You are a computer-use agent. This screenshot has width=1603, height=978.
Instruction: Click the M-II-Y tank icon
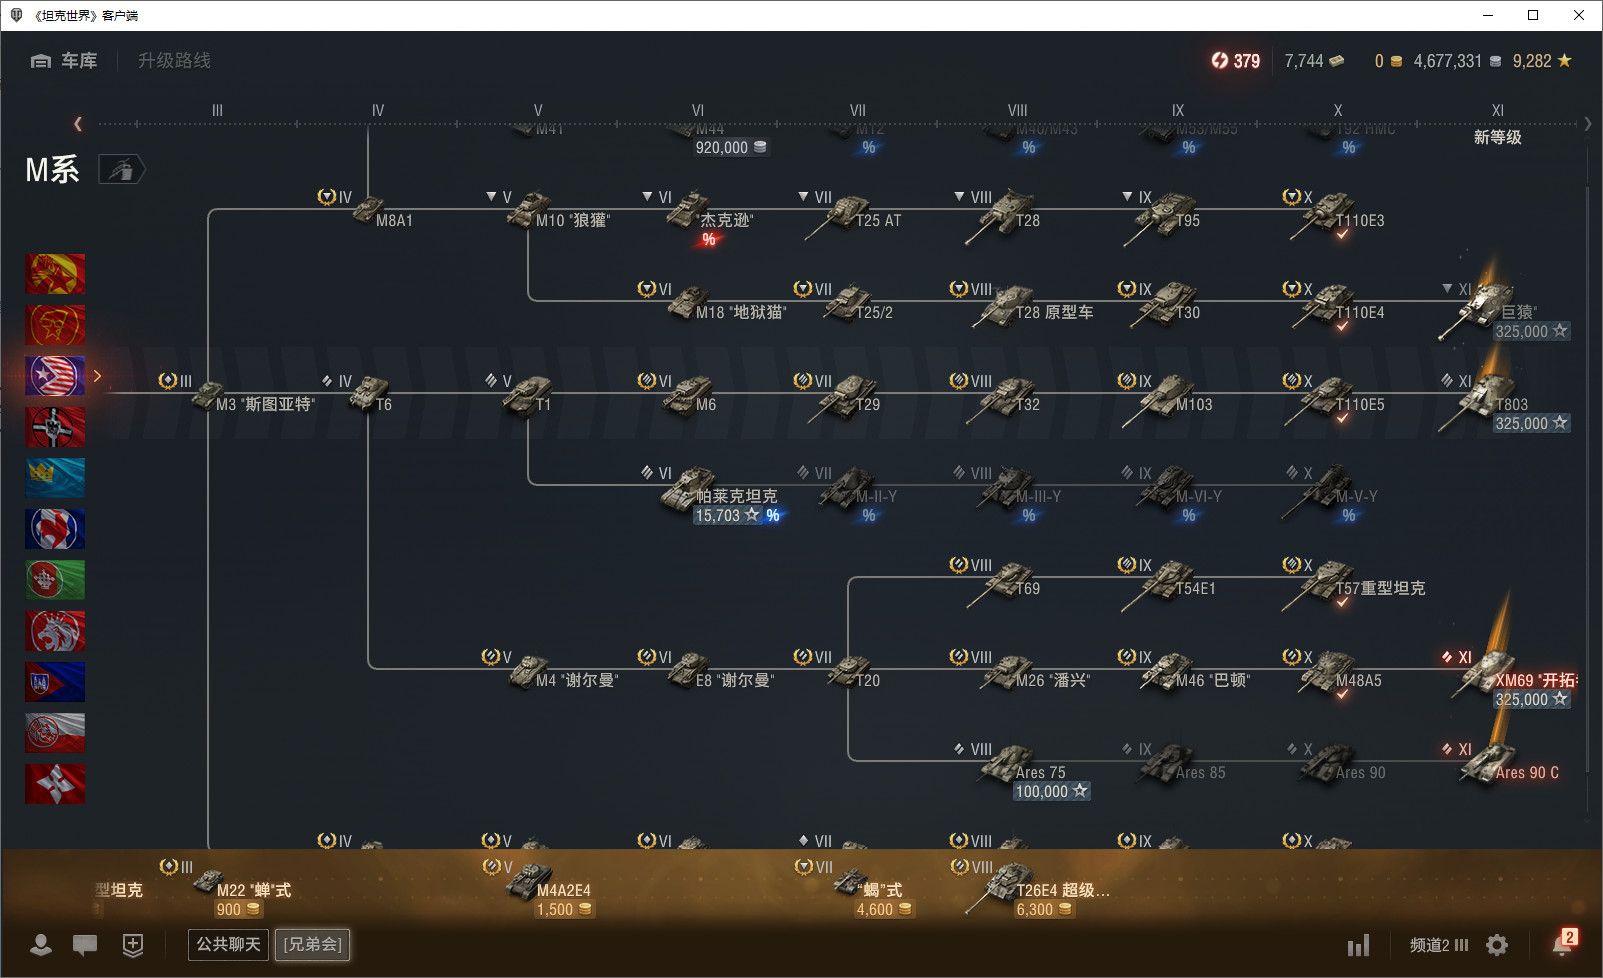(848, 487)
